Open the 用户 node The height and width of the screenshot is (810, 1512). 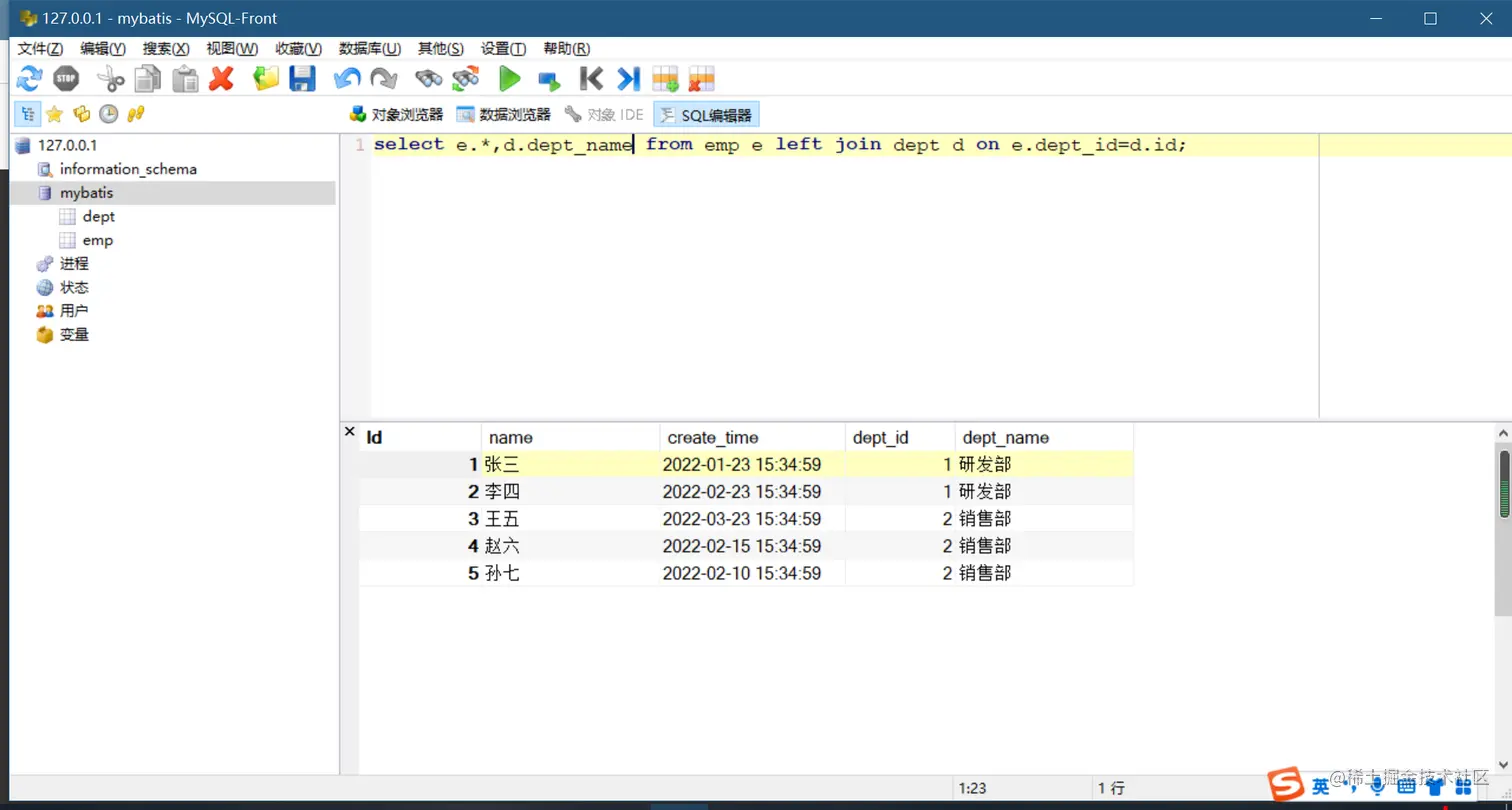(x=74, y=311)
